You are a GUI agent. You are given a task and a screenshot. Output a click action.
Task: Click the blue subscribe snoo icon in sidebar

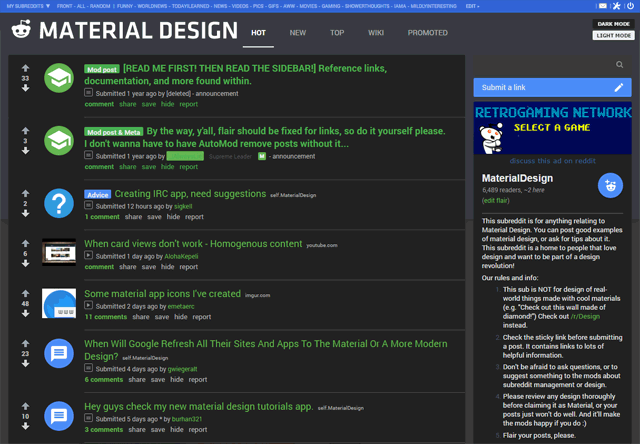pos(610,186)
